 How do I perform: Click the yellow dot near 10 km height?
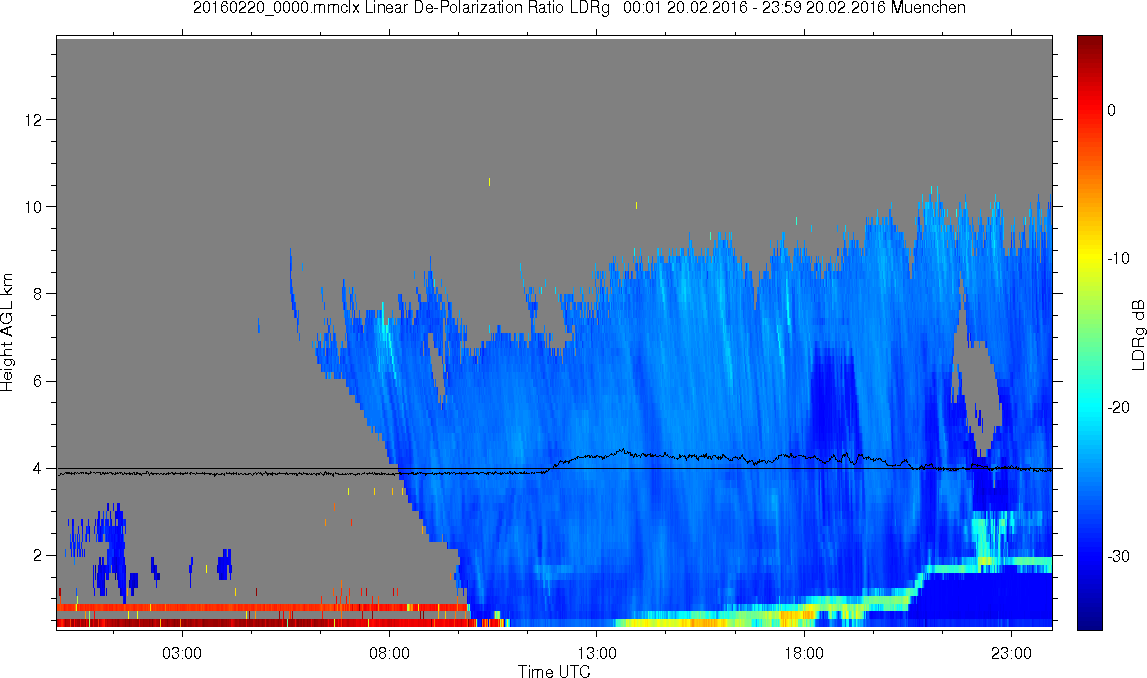(636, 206)
